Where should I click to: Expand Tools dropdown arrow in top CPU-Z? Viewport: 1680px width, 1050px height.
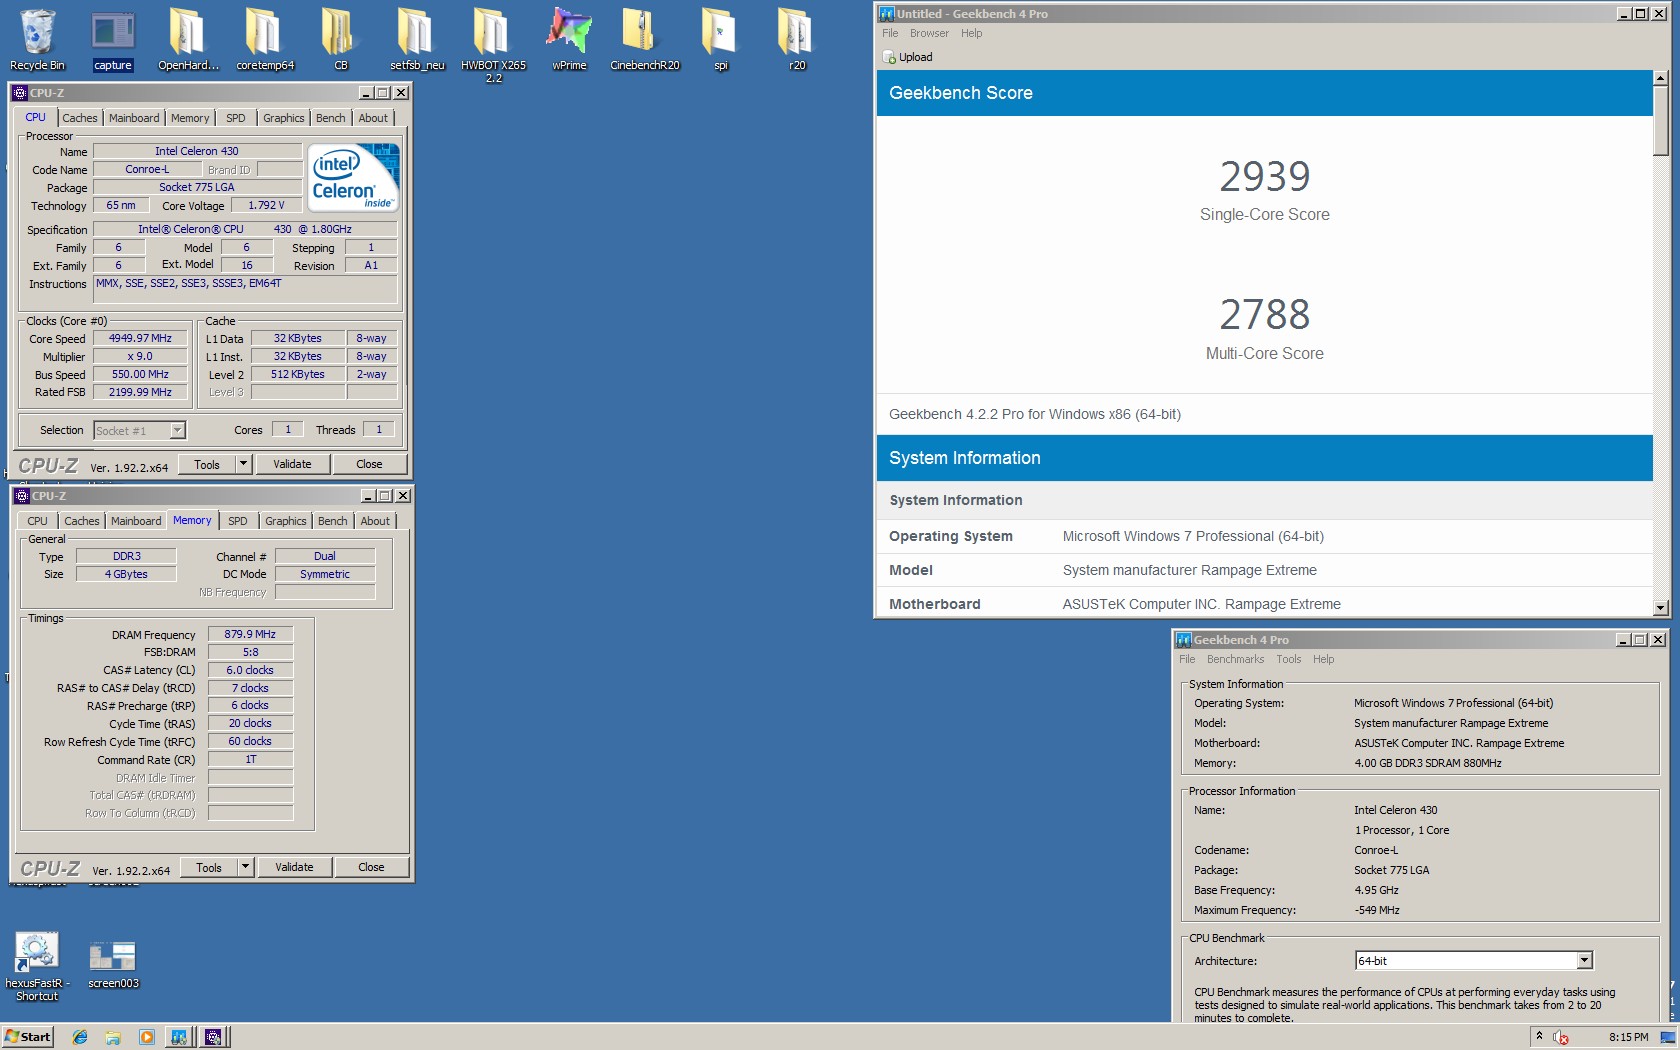(243, 464)
